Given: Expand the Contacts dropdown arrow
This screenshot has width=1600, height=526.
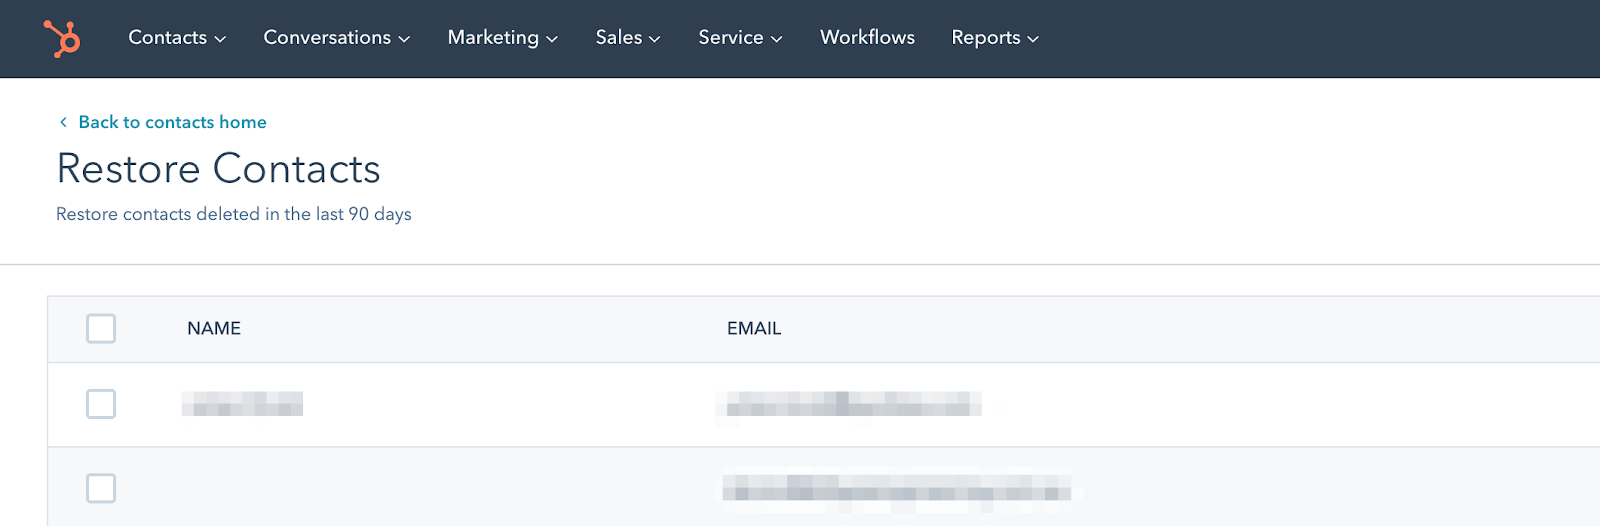Looking at the screenshot, I should [220, 39].
